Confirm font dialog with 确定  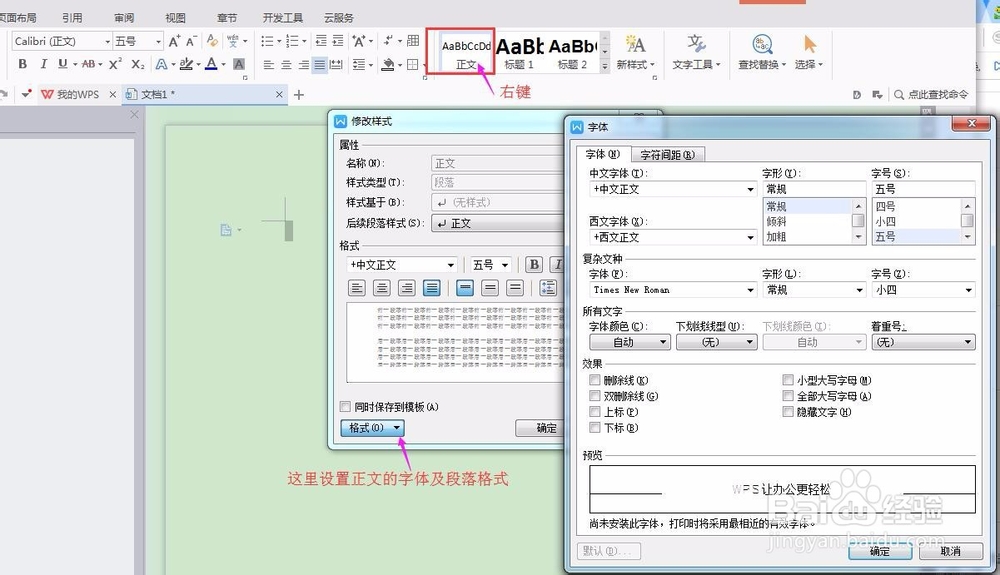pos(880,551)
